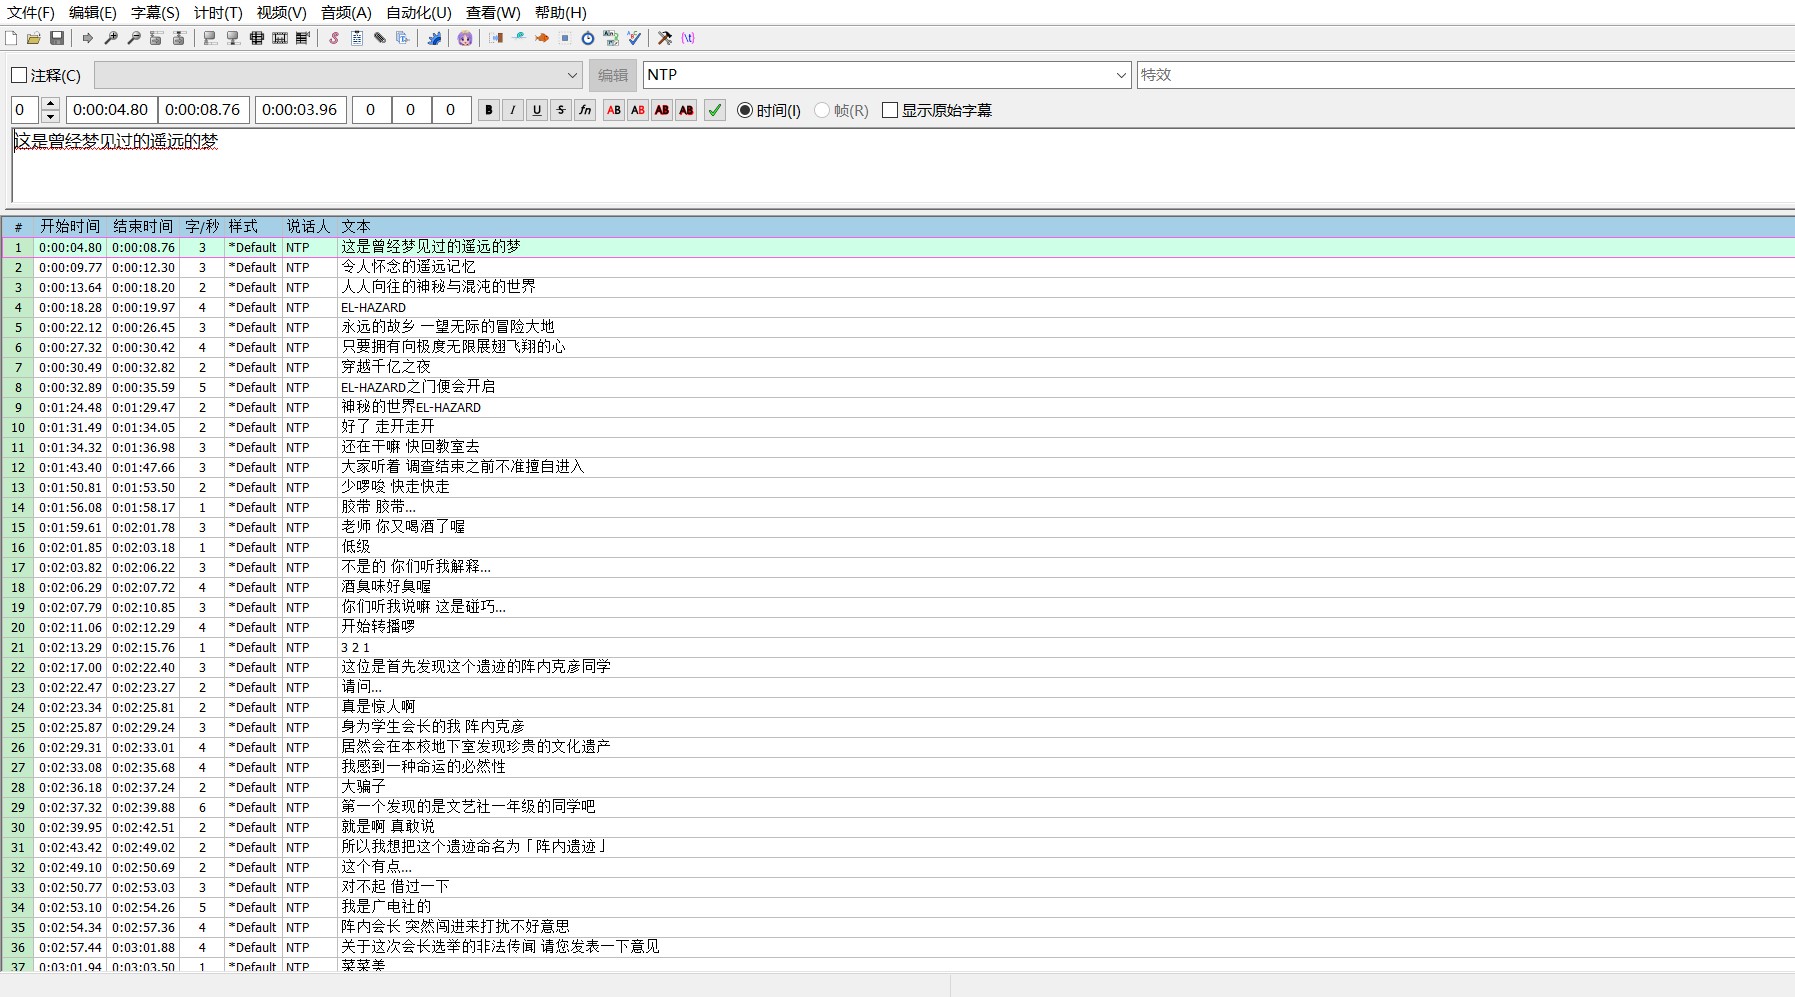Open the Resample Resolution icon
Viewport: 1795px width, 997px height.
[x=565, y=38]
